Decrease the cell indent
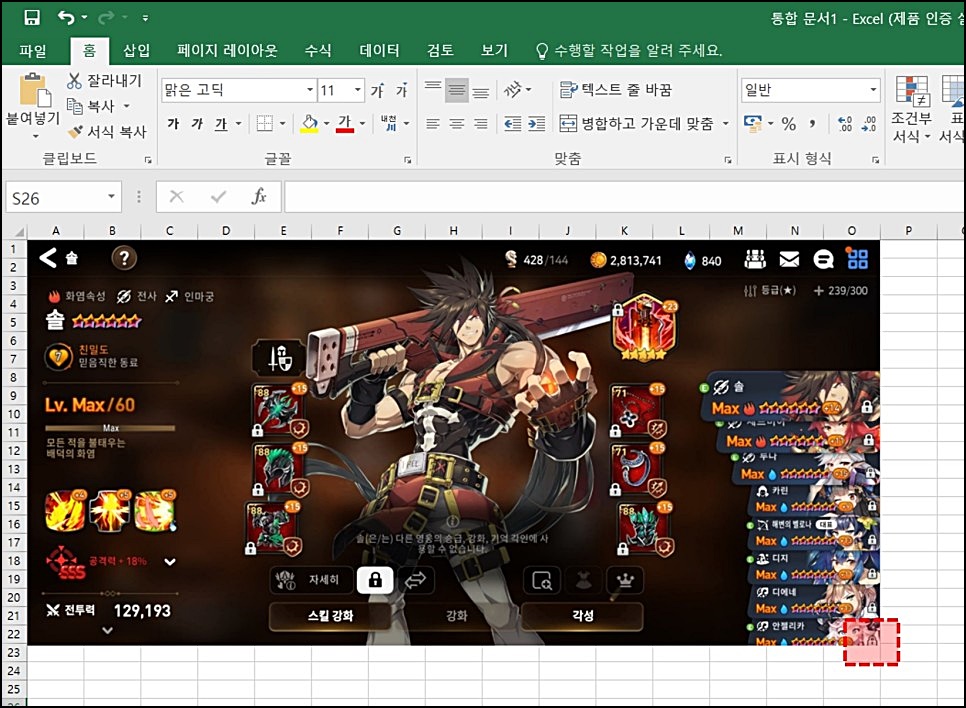 point(513,124)
